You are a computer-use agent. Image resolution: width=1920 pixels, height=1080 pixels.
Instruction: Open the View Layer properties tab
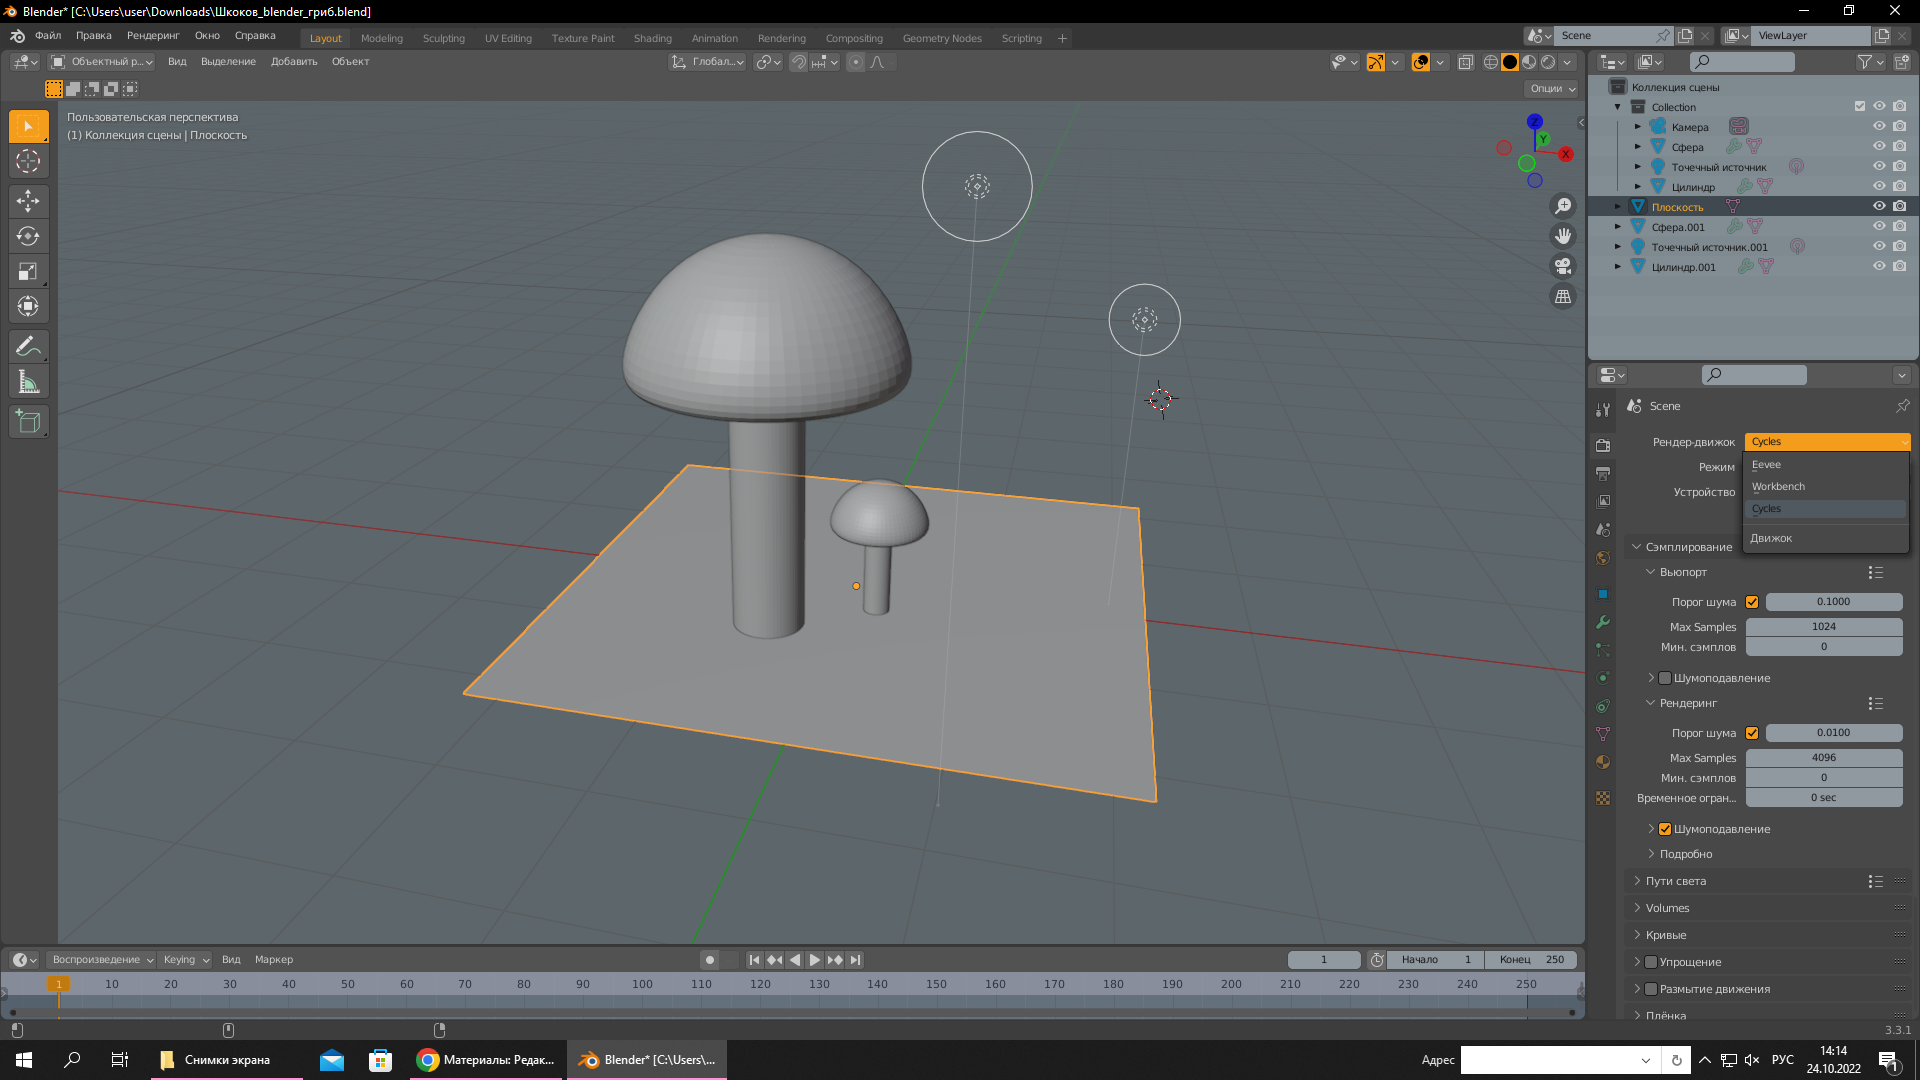point(1603,501)
